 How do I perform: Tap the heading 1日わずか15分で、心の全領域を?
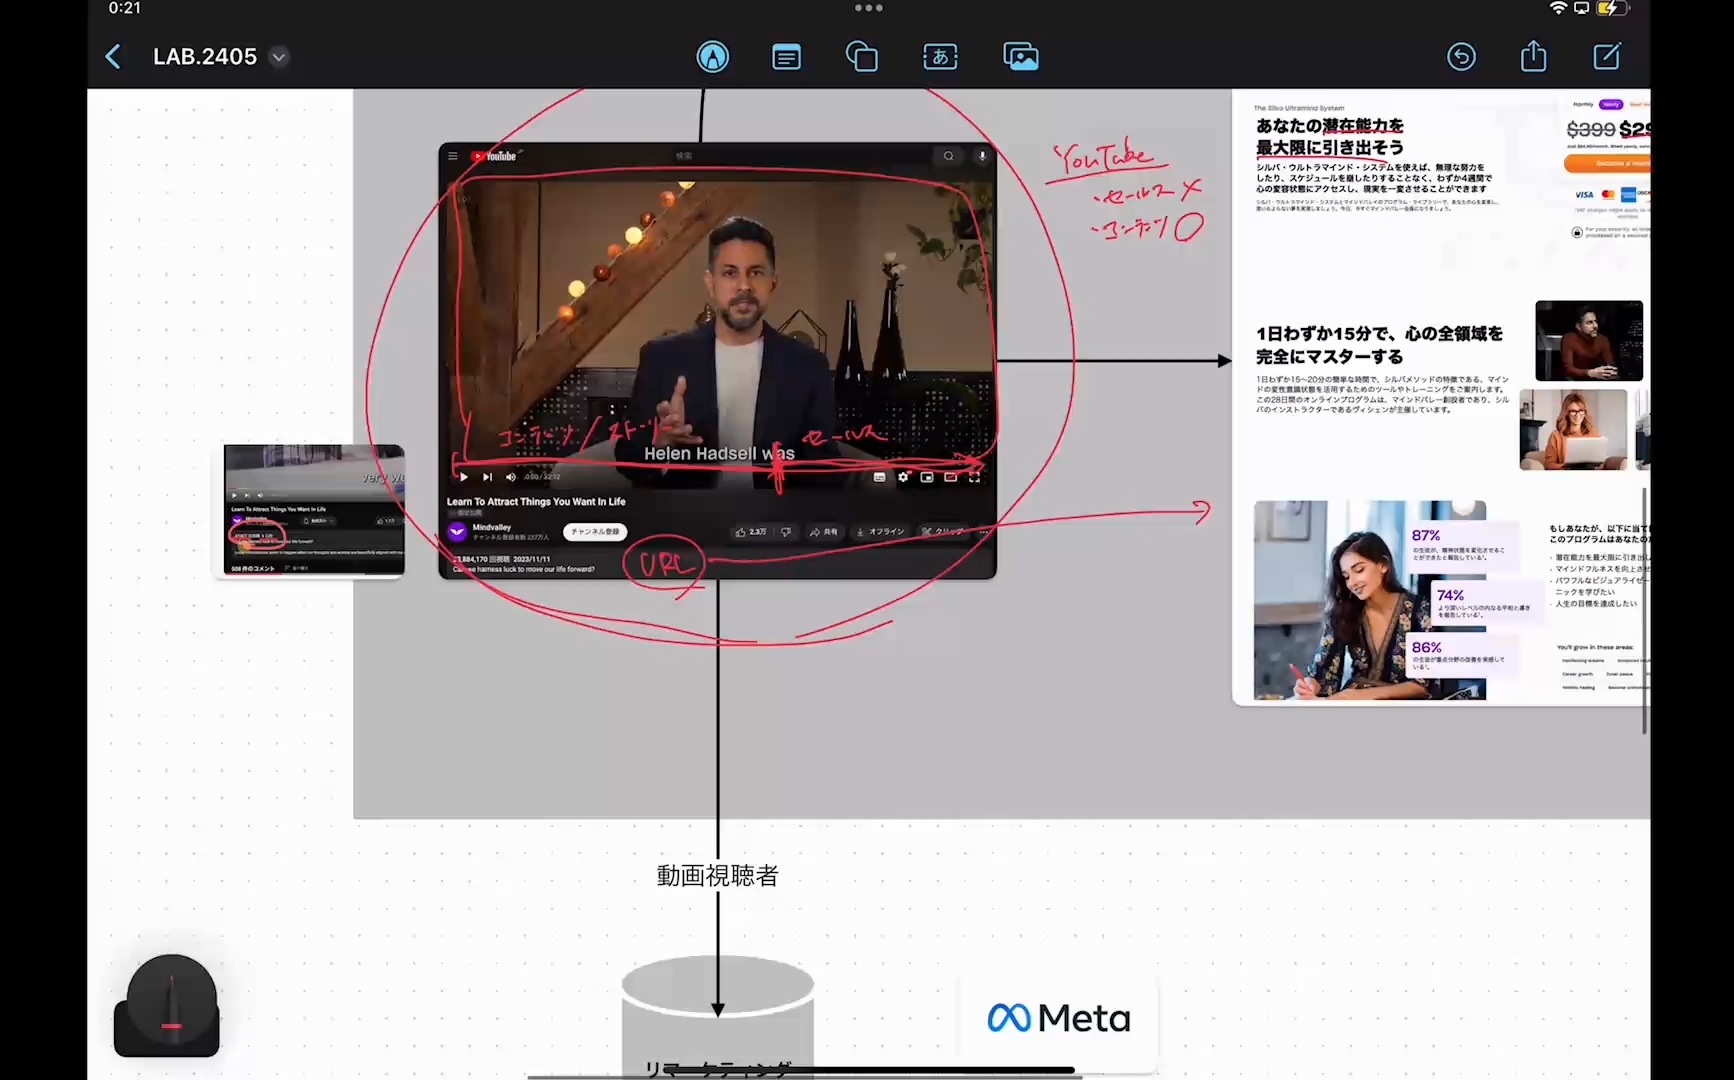tap(1379, 334)
